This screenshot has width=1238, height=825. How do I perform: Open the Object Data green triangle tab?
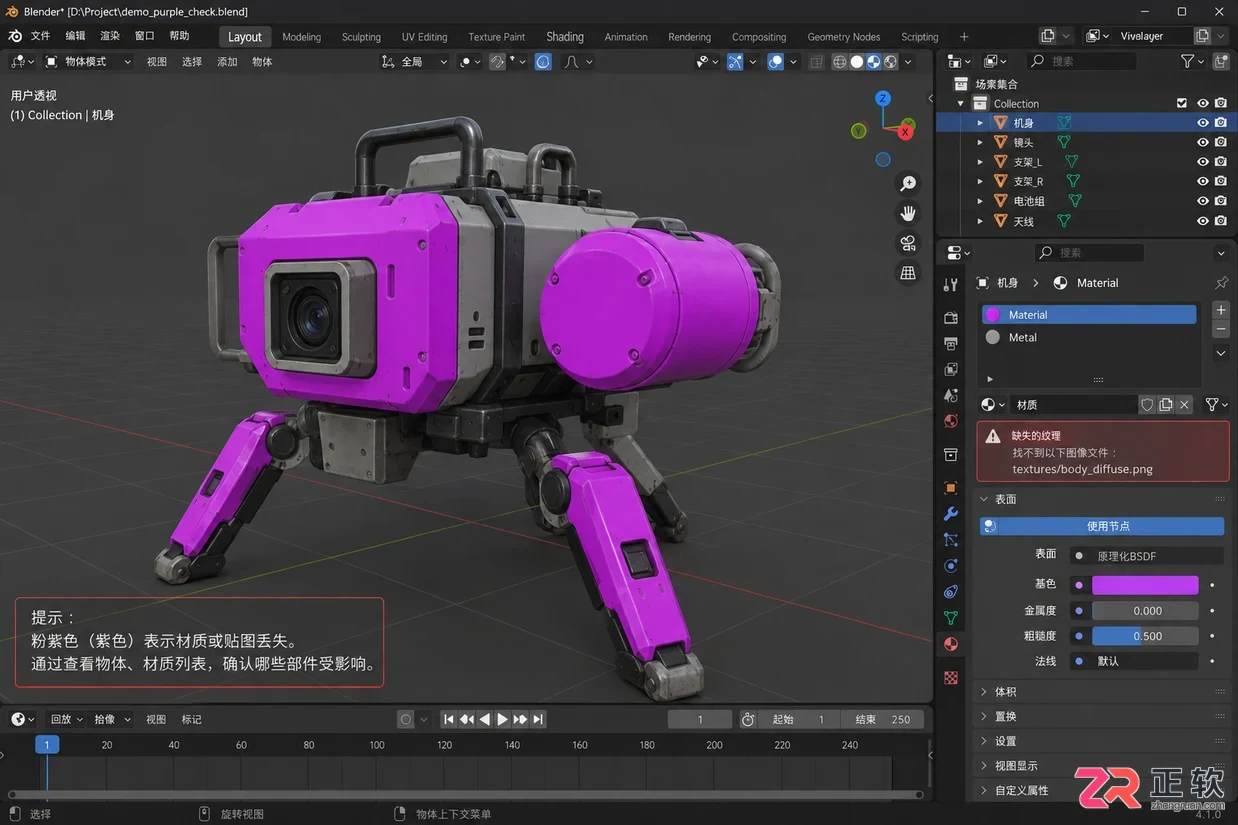pos(951,618)
